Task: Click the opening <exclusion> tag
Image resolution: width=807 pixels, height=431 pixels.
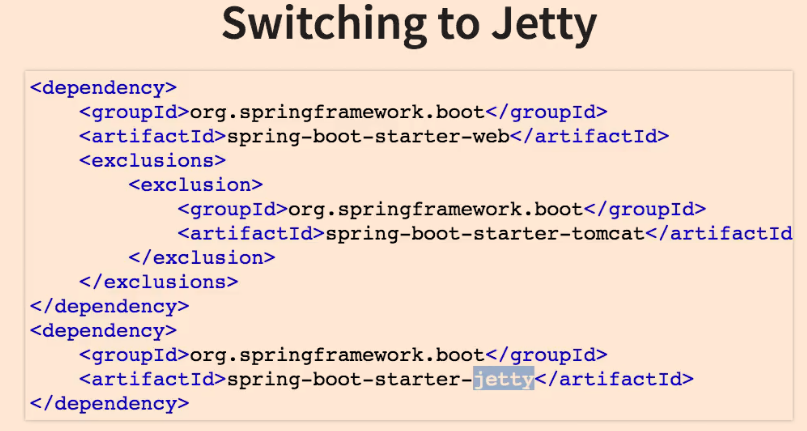Action: tap(195, 185)
